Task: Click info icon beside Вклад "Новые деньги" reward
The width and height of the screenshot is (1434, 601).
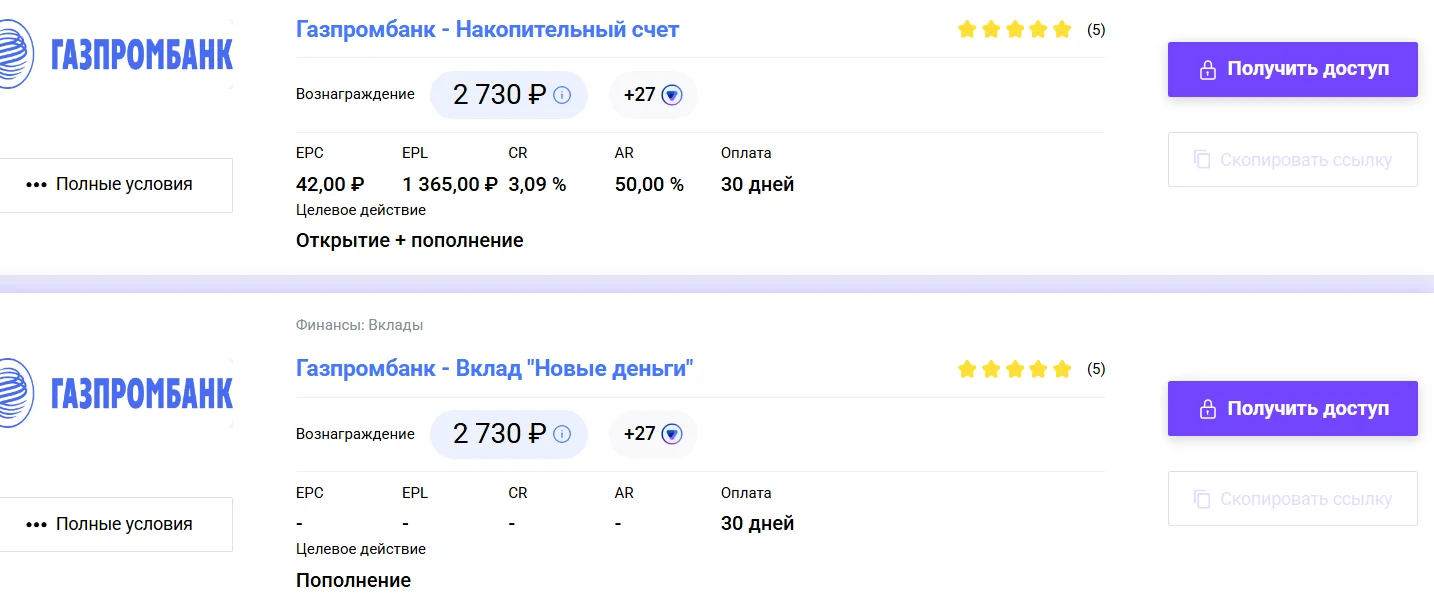Action: tap(562, 434)
